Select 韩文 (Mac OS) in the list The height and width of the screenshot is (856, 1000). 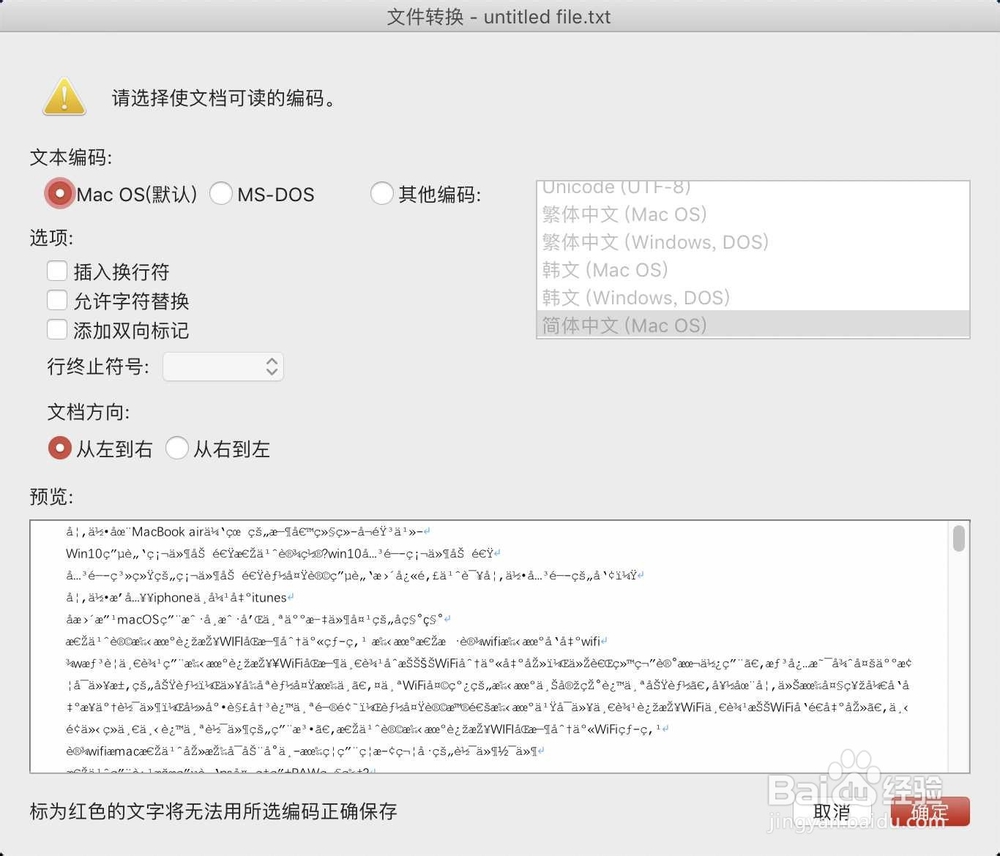click(753, 270)
